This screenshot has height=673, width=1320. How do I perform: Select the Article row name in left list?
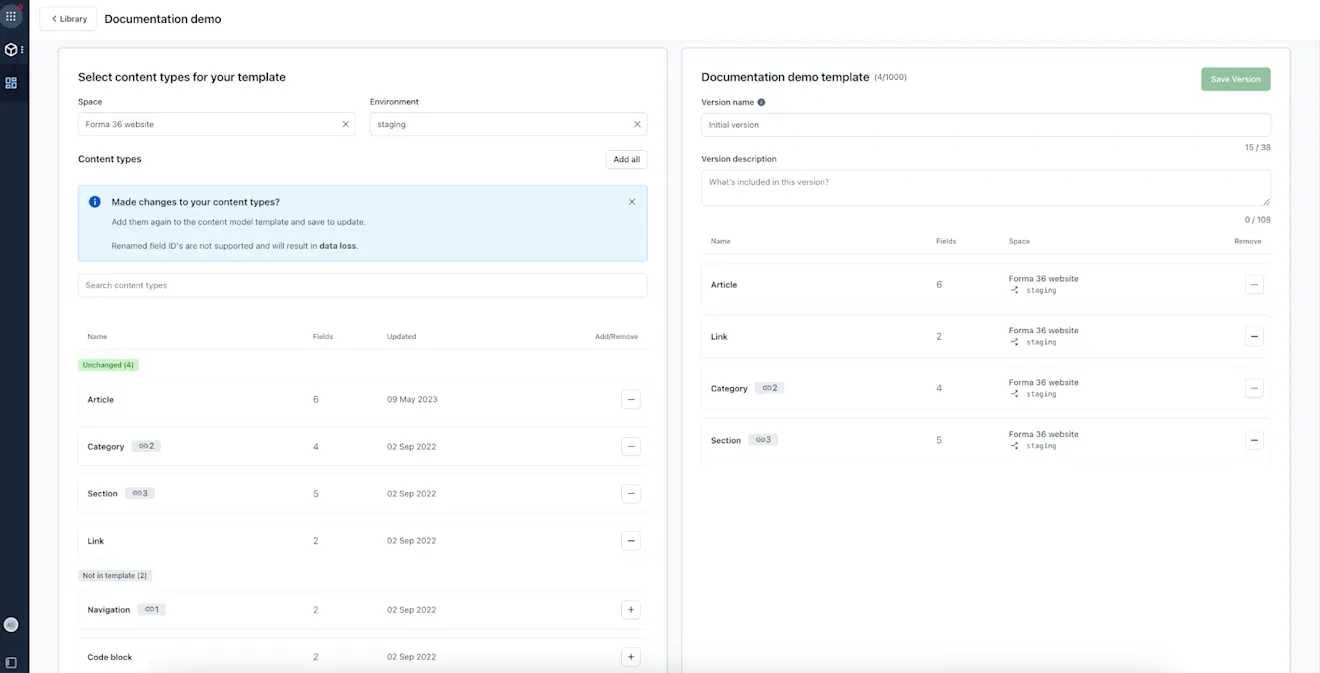tap(101, 400)
